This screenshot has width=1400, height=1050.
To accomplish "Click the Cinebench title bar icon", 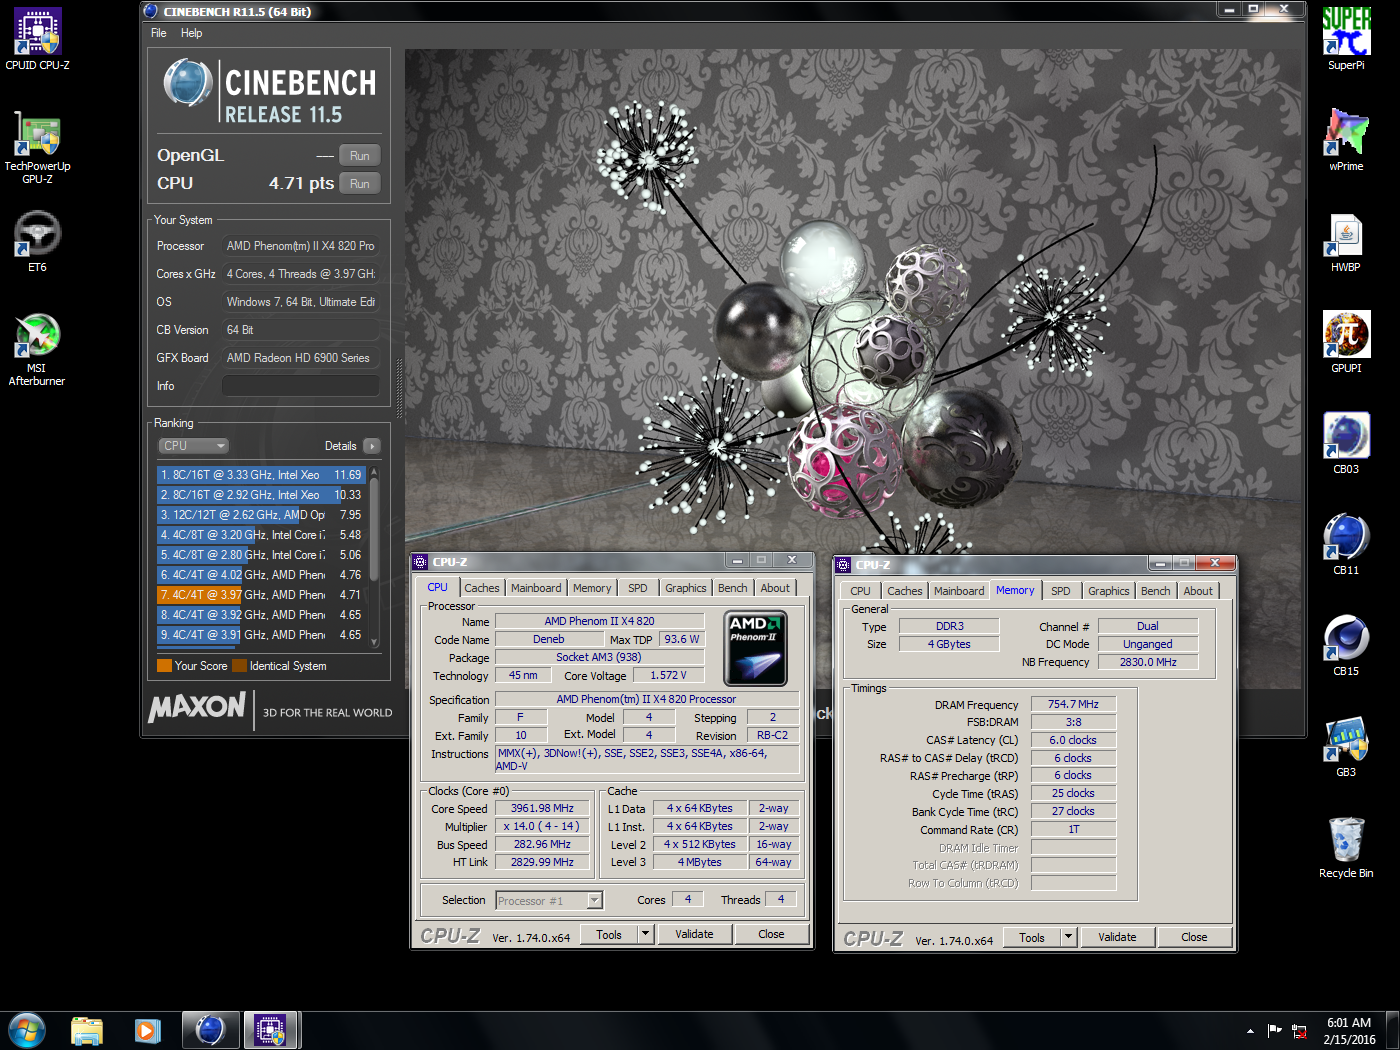I will (x=151, y=11).
